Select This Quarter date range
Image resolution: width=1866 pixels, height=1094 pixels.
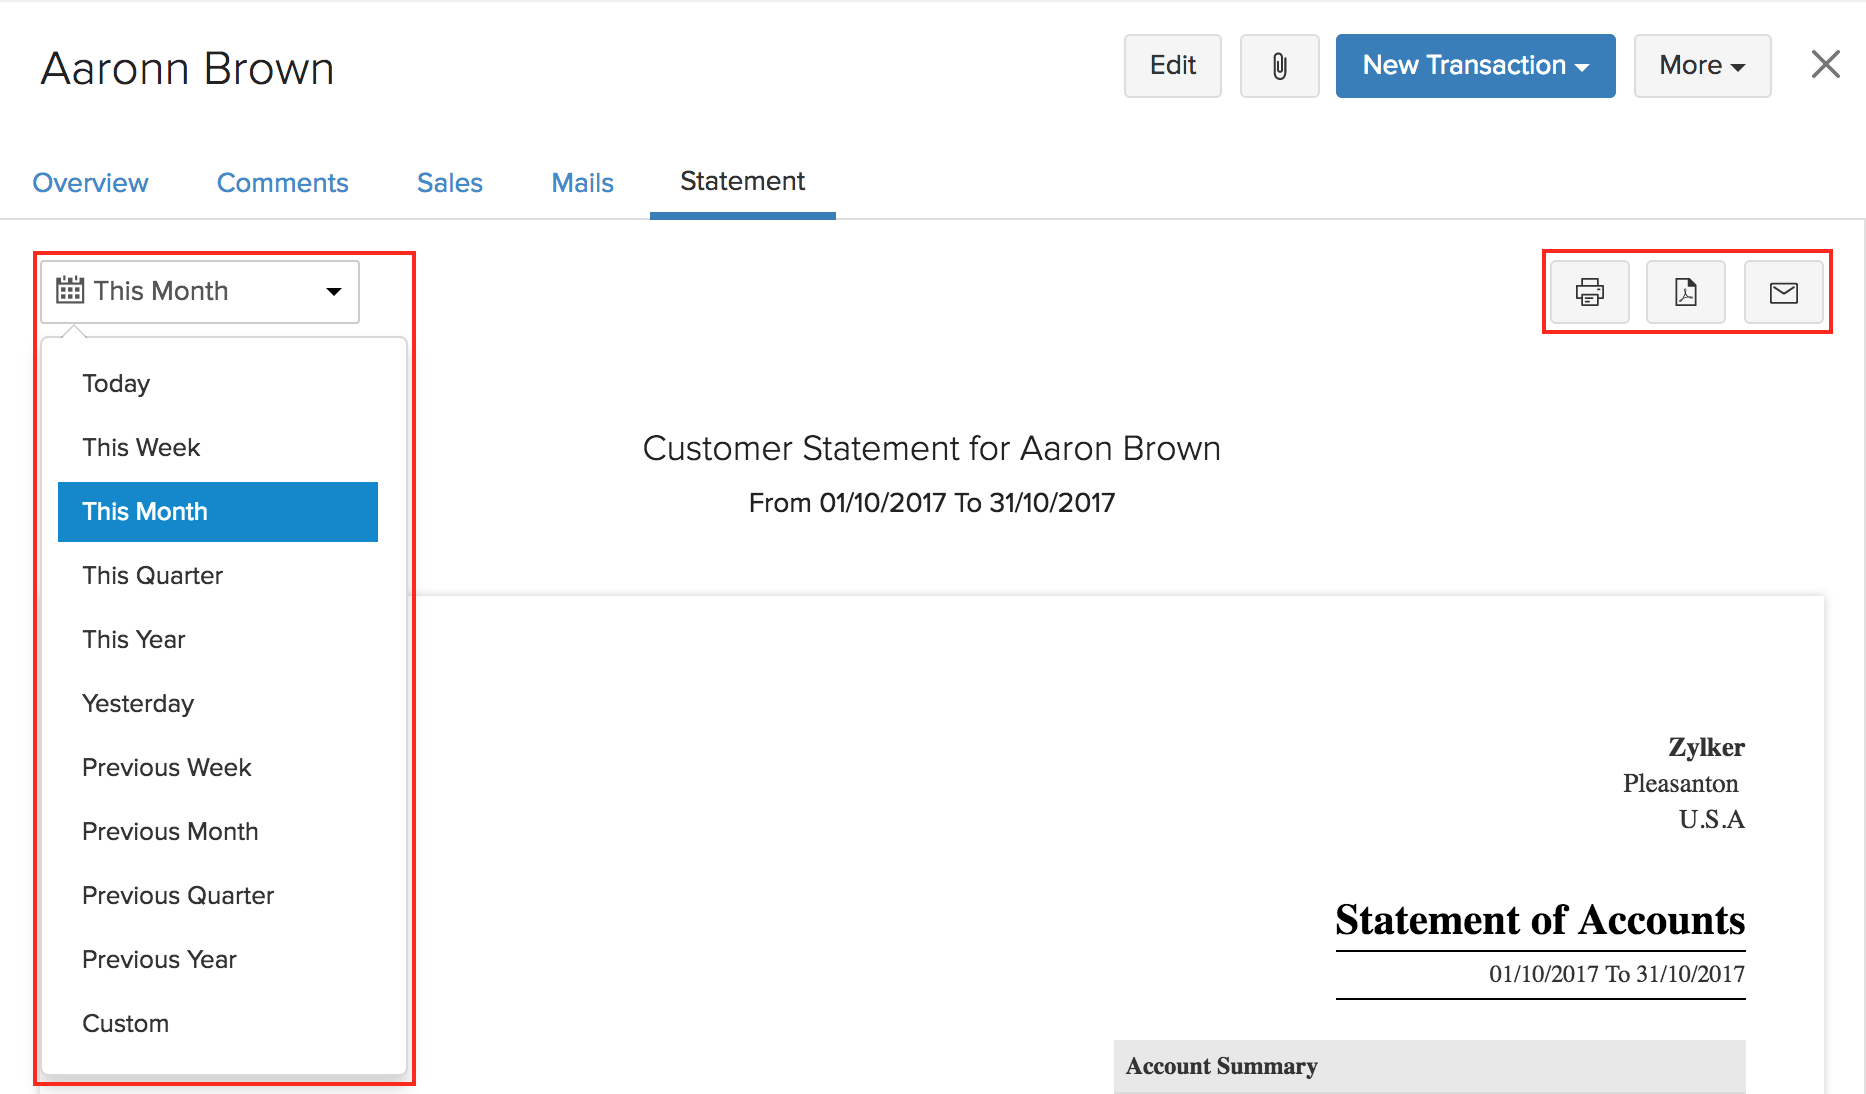click(152, 575)
